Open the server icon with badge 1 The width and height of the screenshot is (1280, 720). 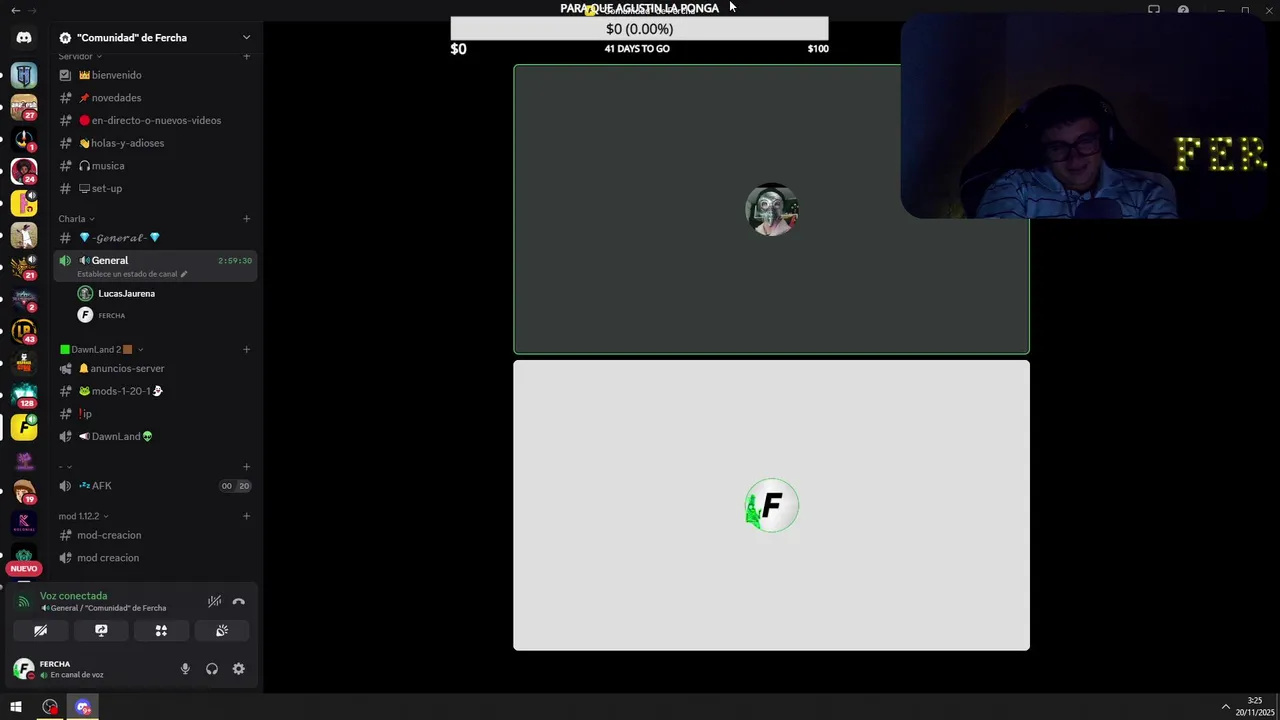pyautogui.click(x=24, y=139)
